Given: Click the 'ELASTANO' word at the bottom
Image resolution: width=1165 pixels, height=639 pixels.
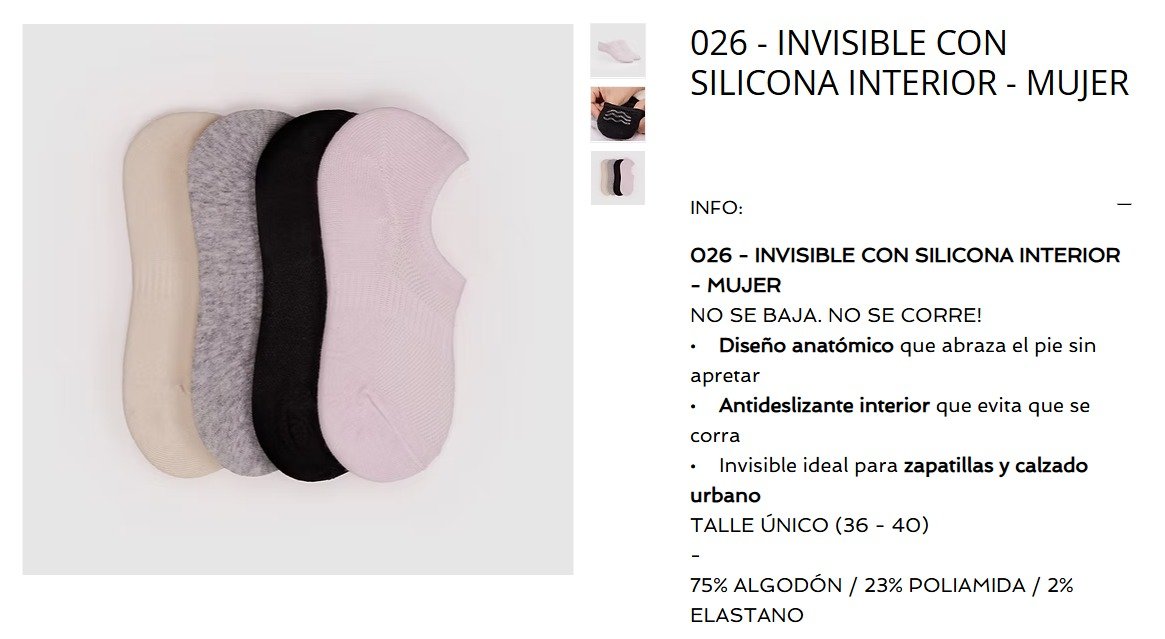Looking at the screenshot, I should [747, 615].
